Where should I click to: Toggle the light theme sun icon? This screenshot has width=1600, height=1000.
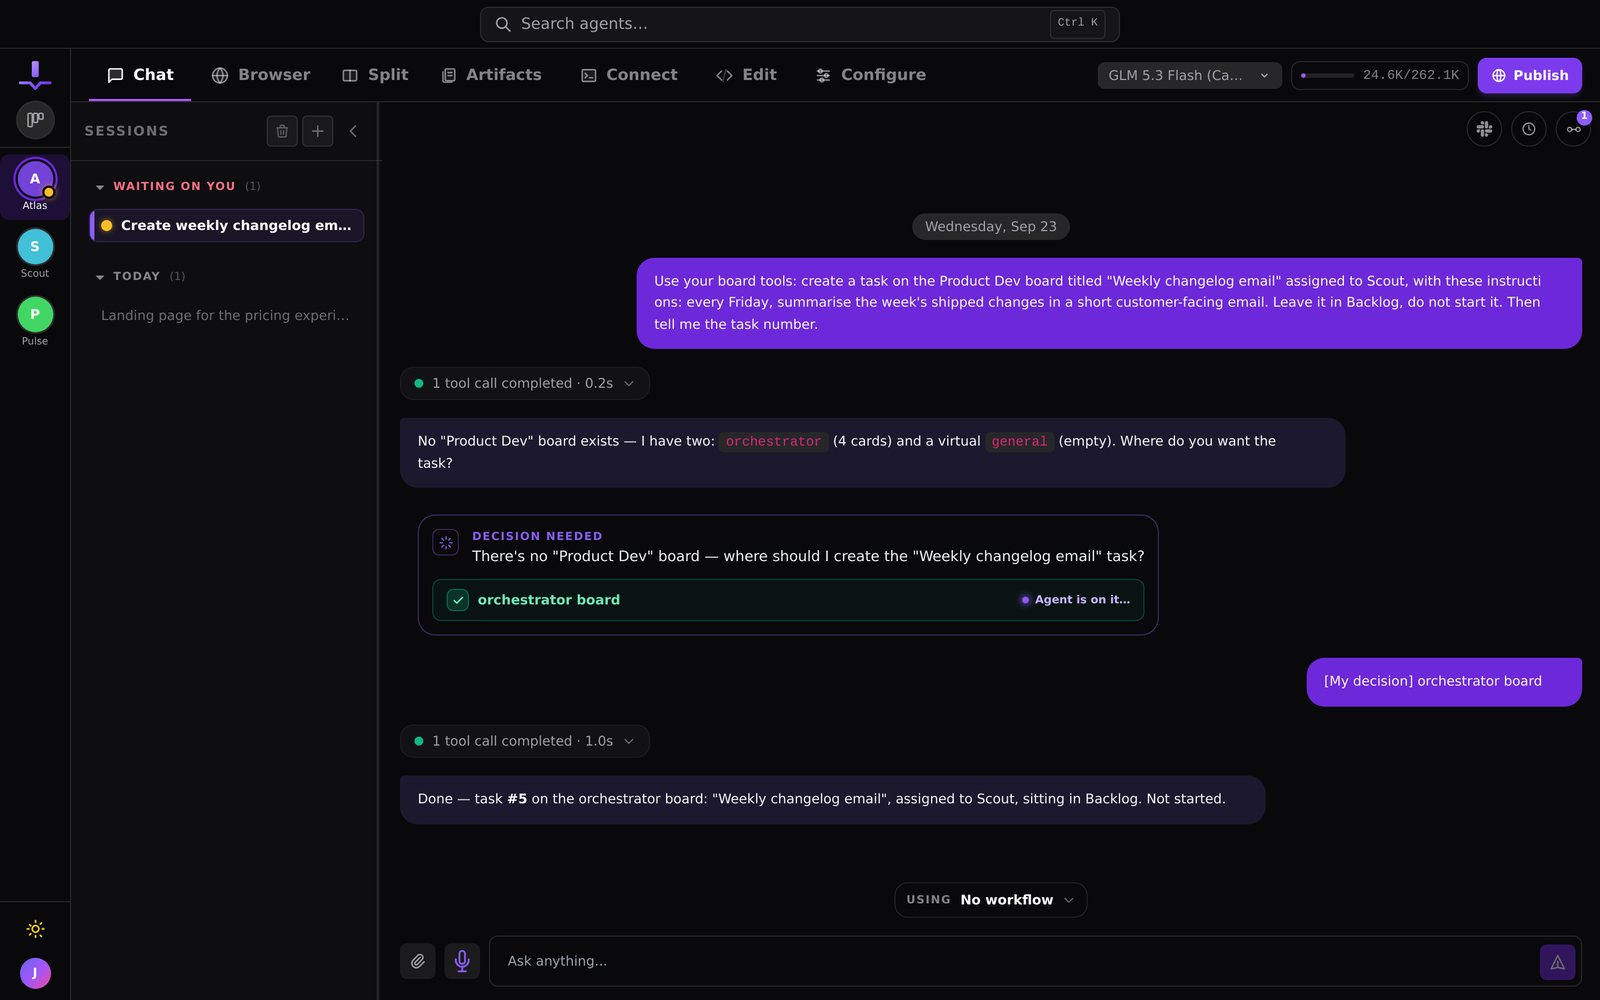[35, 929]
